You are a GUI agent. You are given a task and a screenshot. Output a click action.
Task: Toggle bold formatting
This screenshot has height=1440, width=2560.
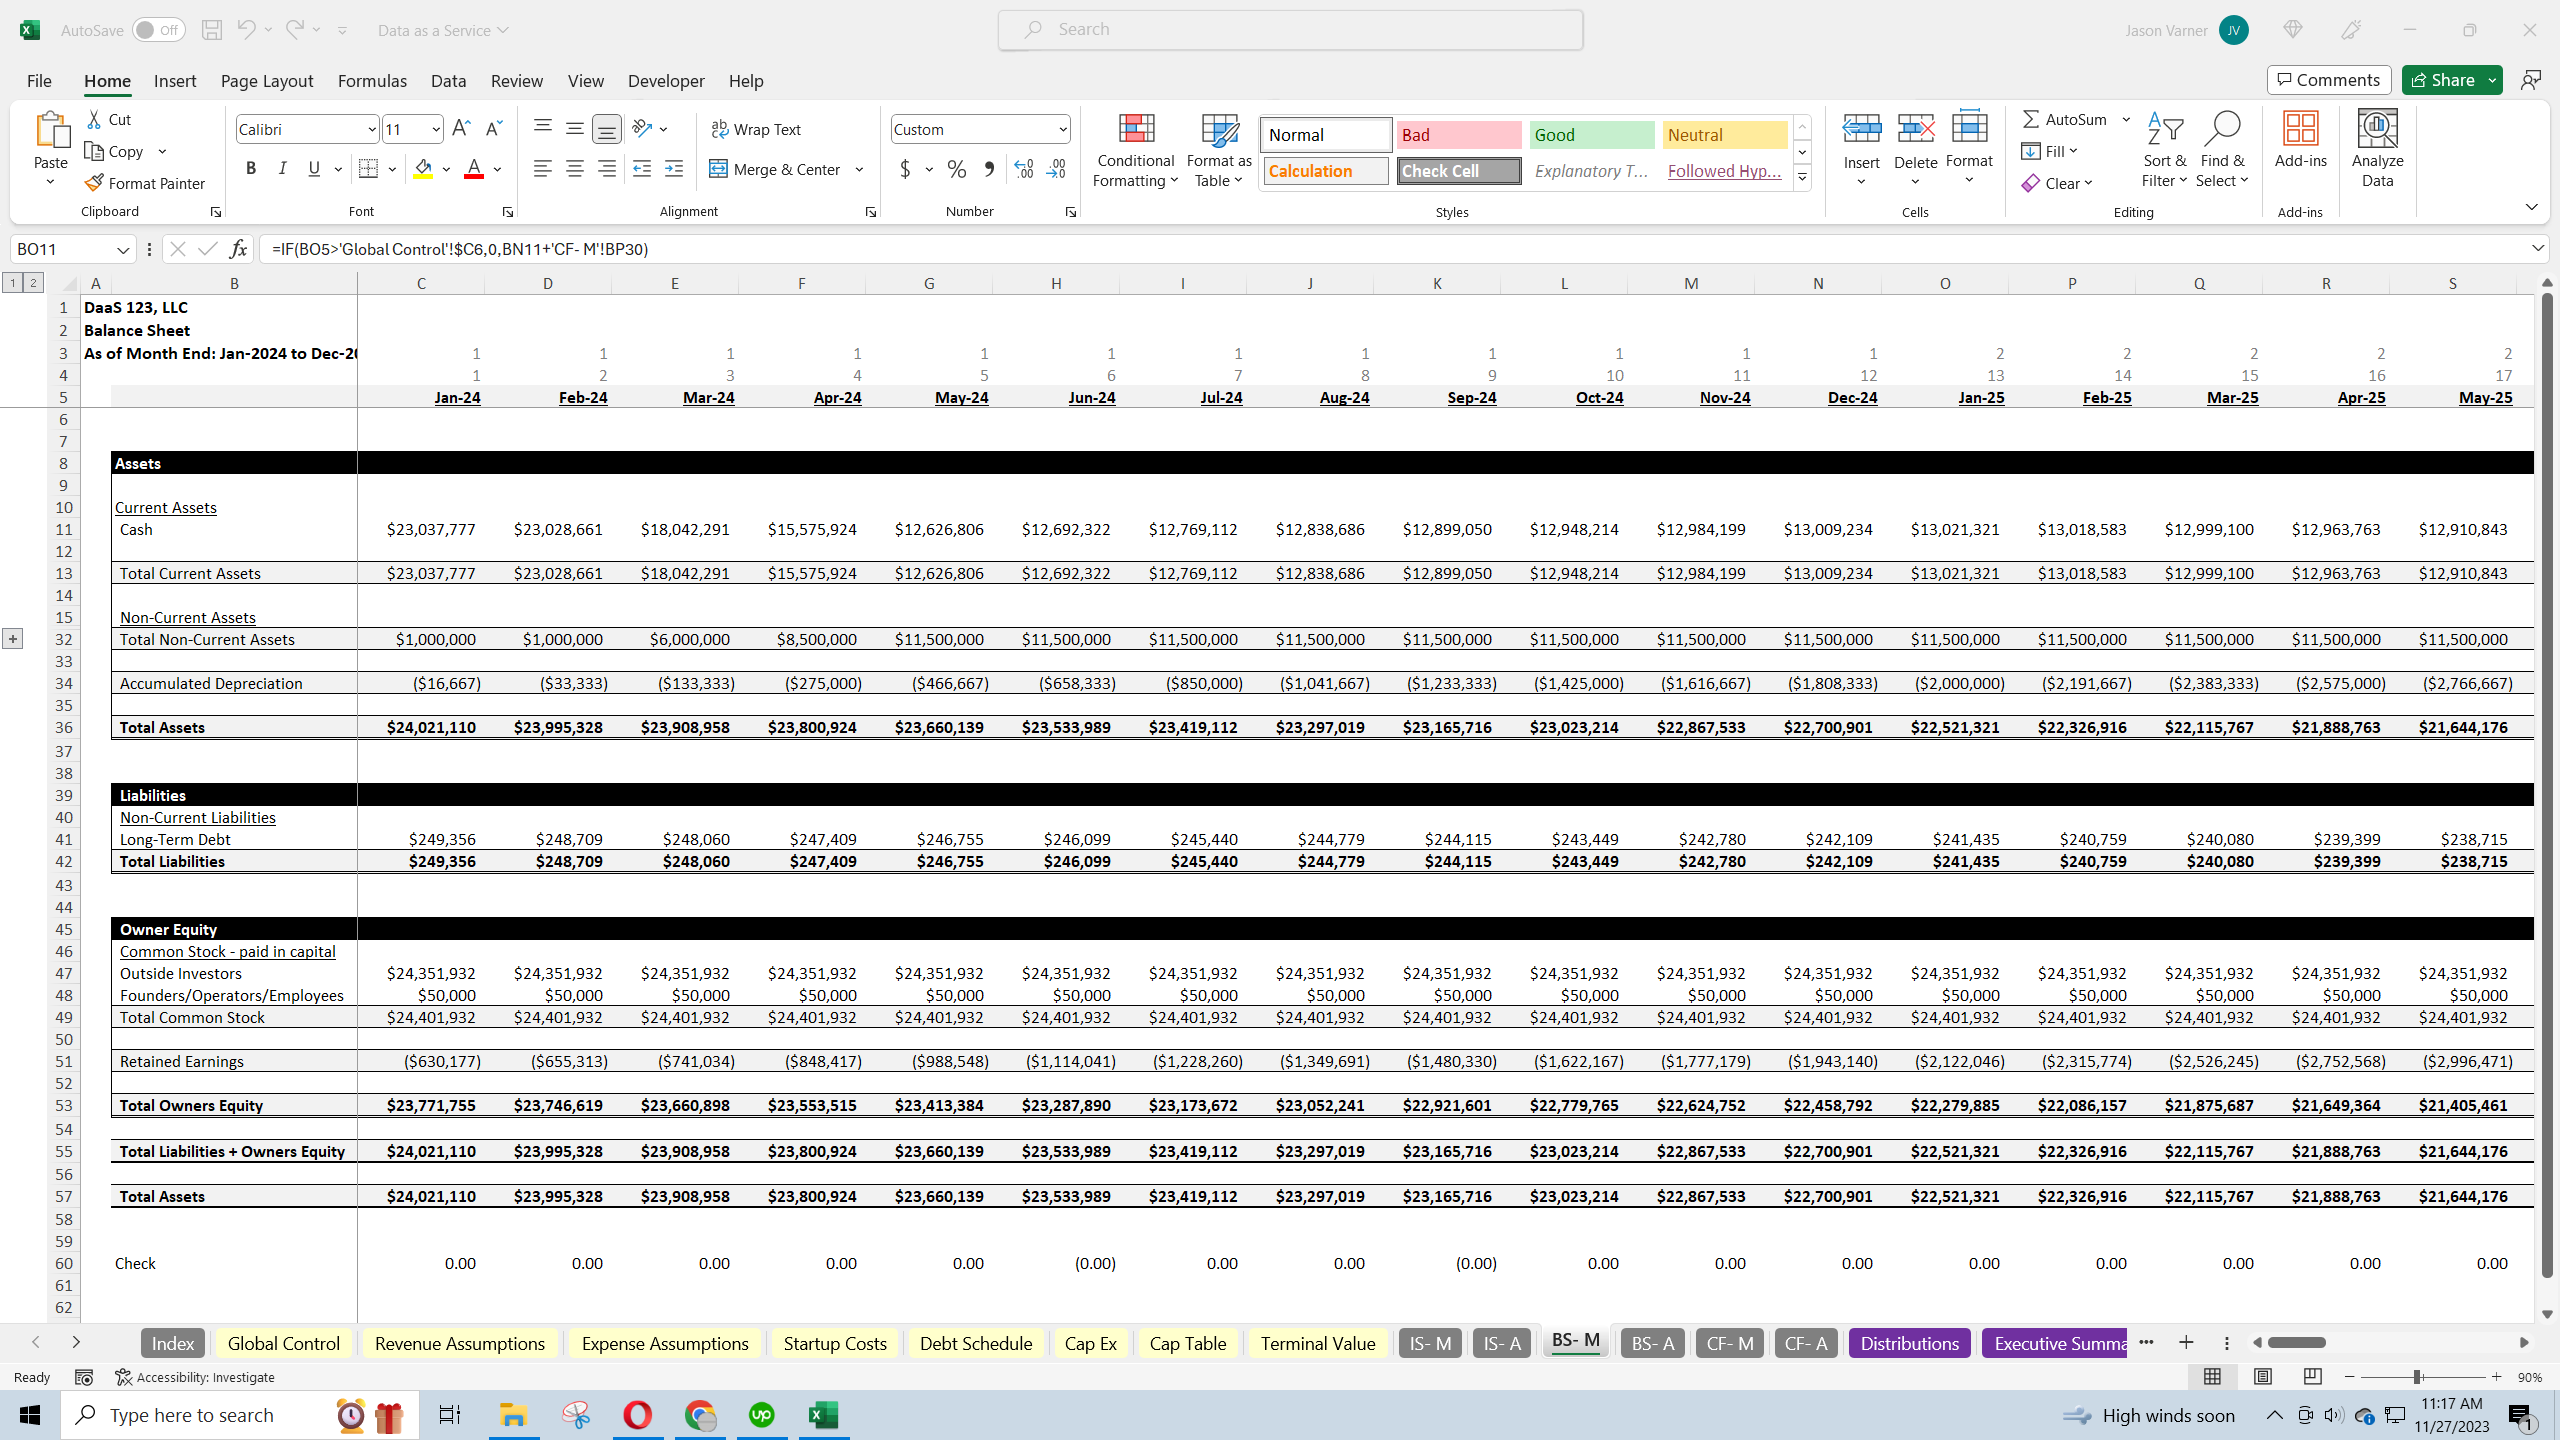click(x=251, y=168)
